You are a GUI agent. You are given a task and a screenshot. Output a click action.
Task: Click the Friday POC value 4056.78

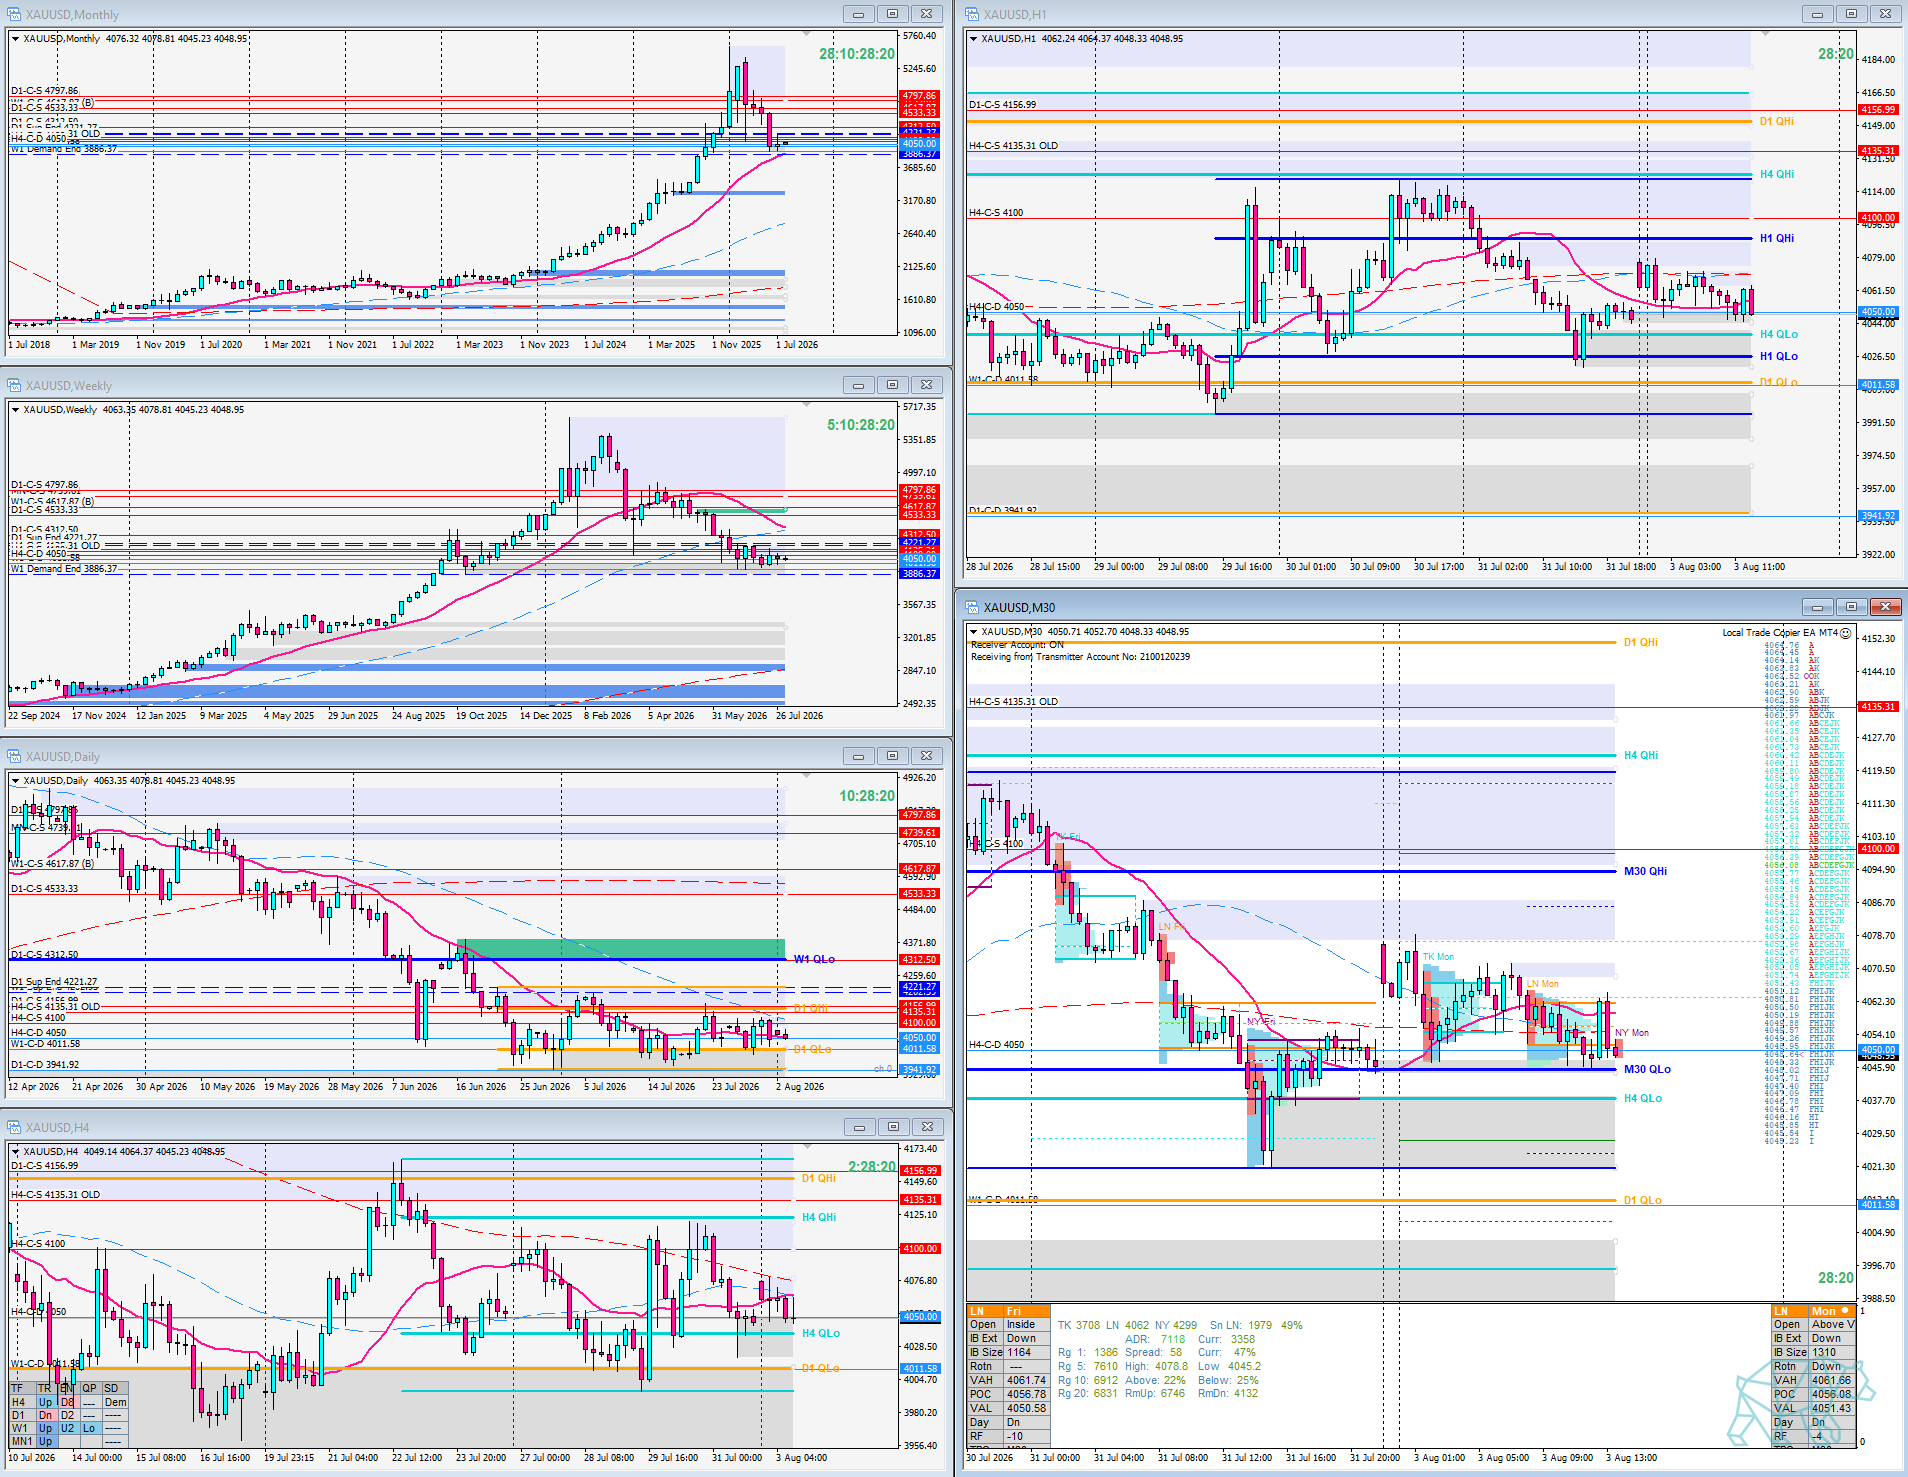click(1026, 1394)
